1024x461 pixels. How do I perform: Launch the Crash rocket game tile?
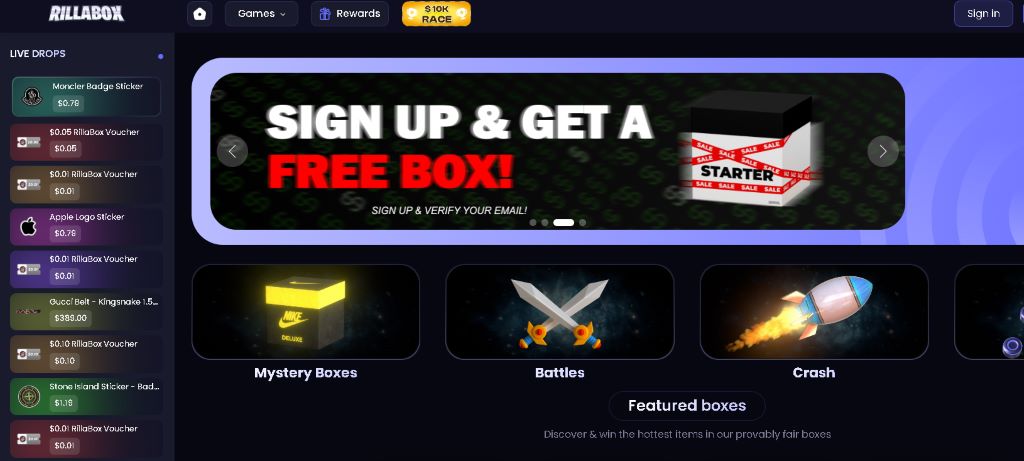[814, 312]
